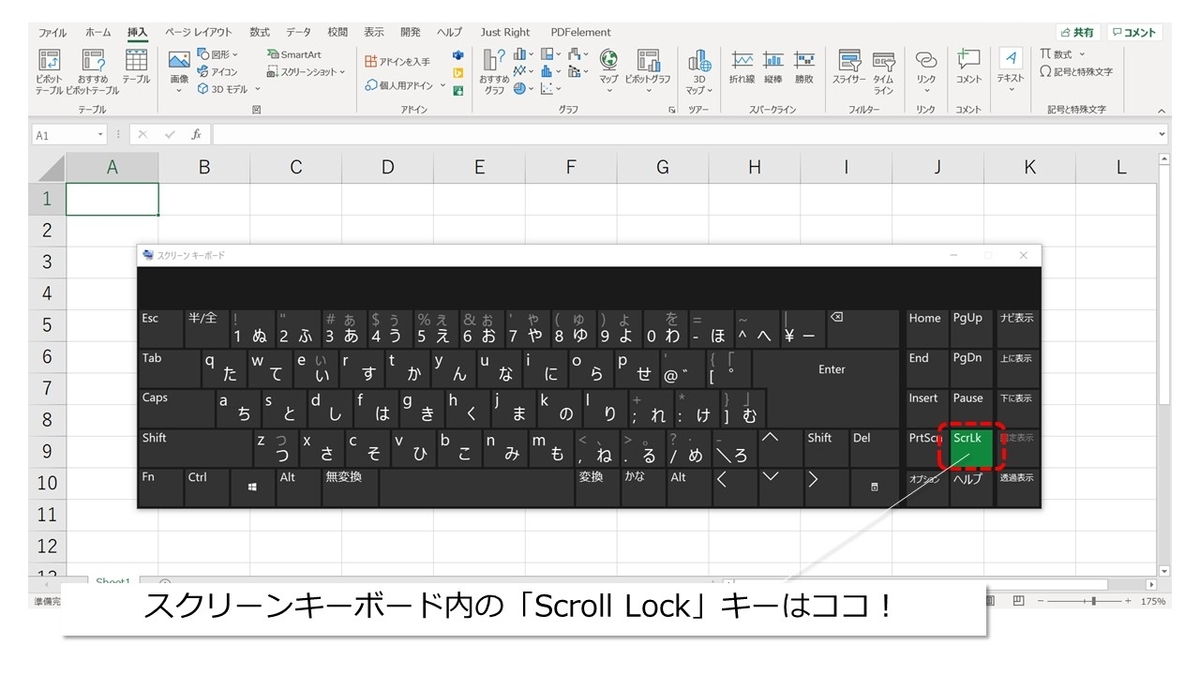Switch to the データ tab

click(x=298, y=32)
